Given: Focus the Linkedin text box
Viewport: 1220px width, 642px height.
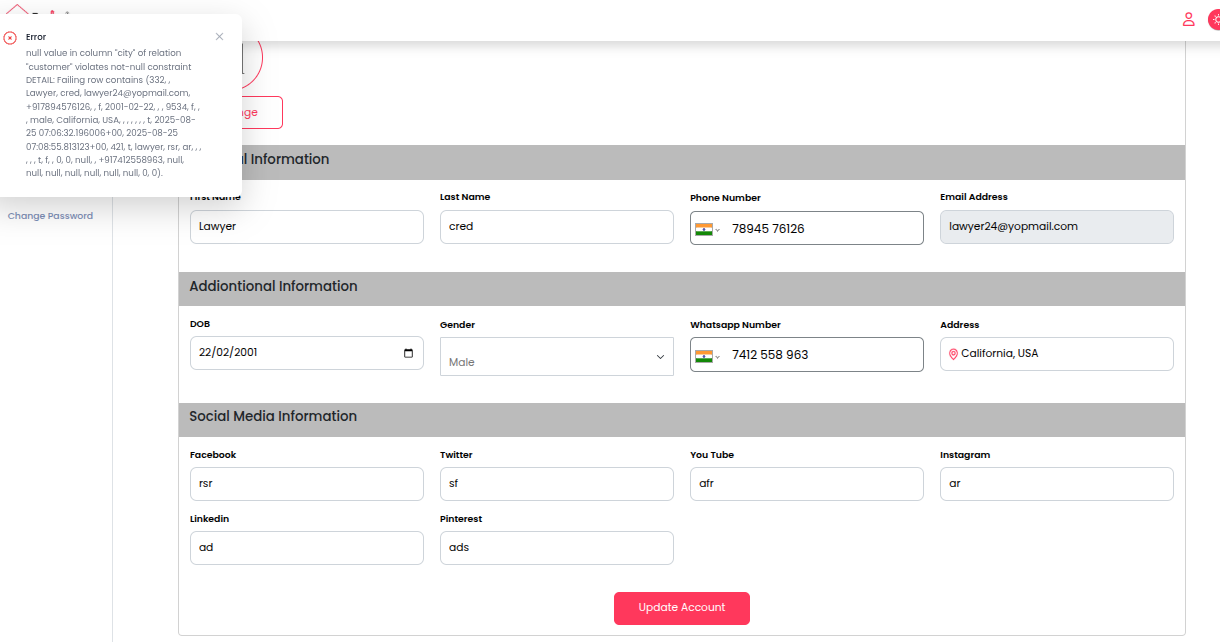Looking at the screenshot, I should tap(306, 548).
